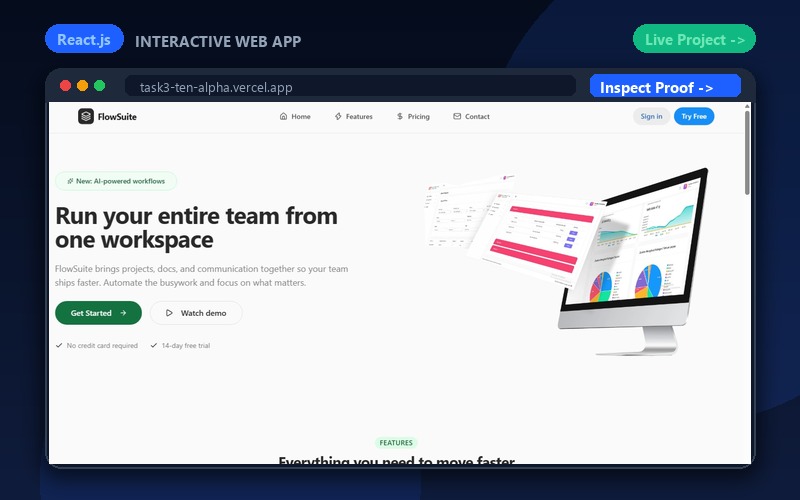This screenshot has height=500, width=800.
Task: Click the checkmark next to 14-day free trial
Action: pos(154,345)
